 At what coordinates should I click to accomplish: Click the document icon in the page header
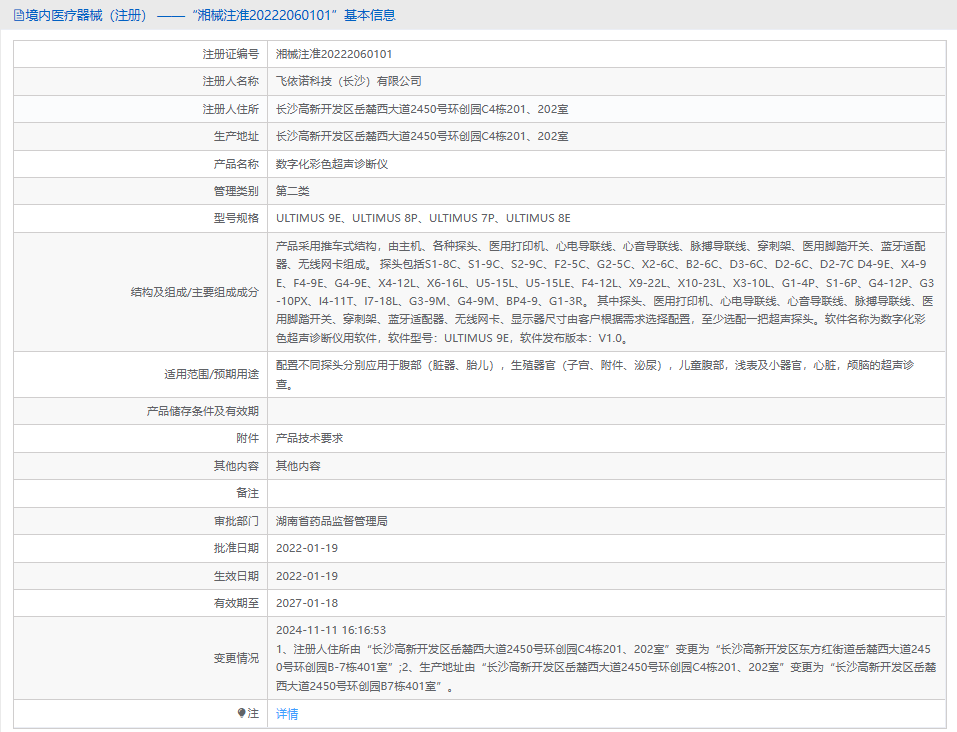point(19,15)
